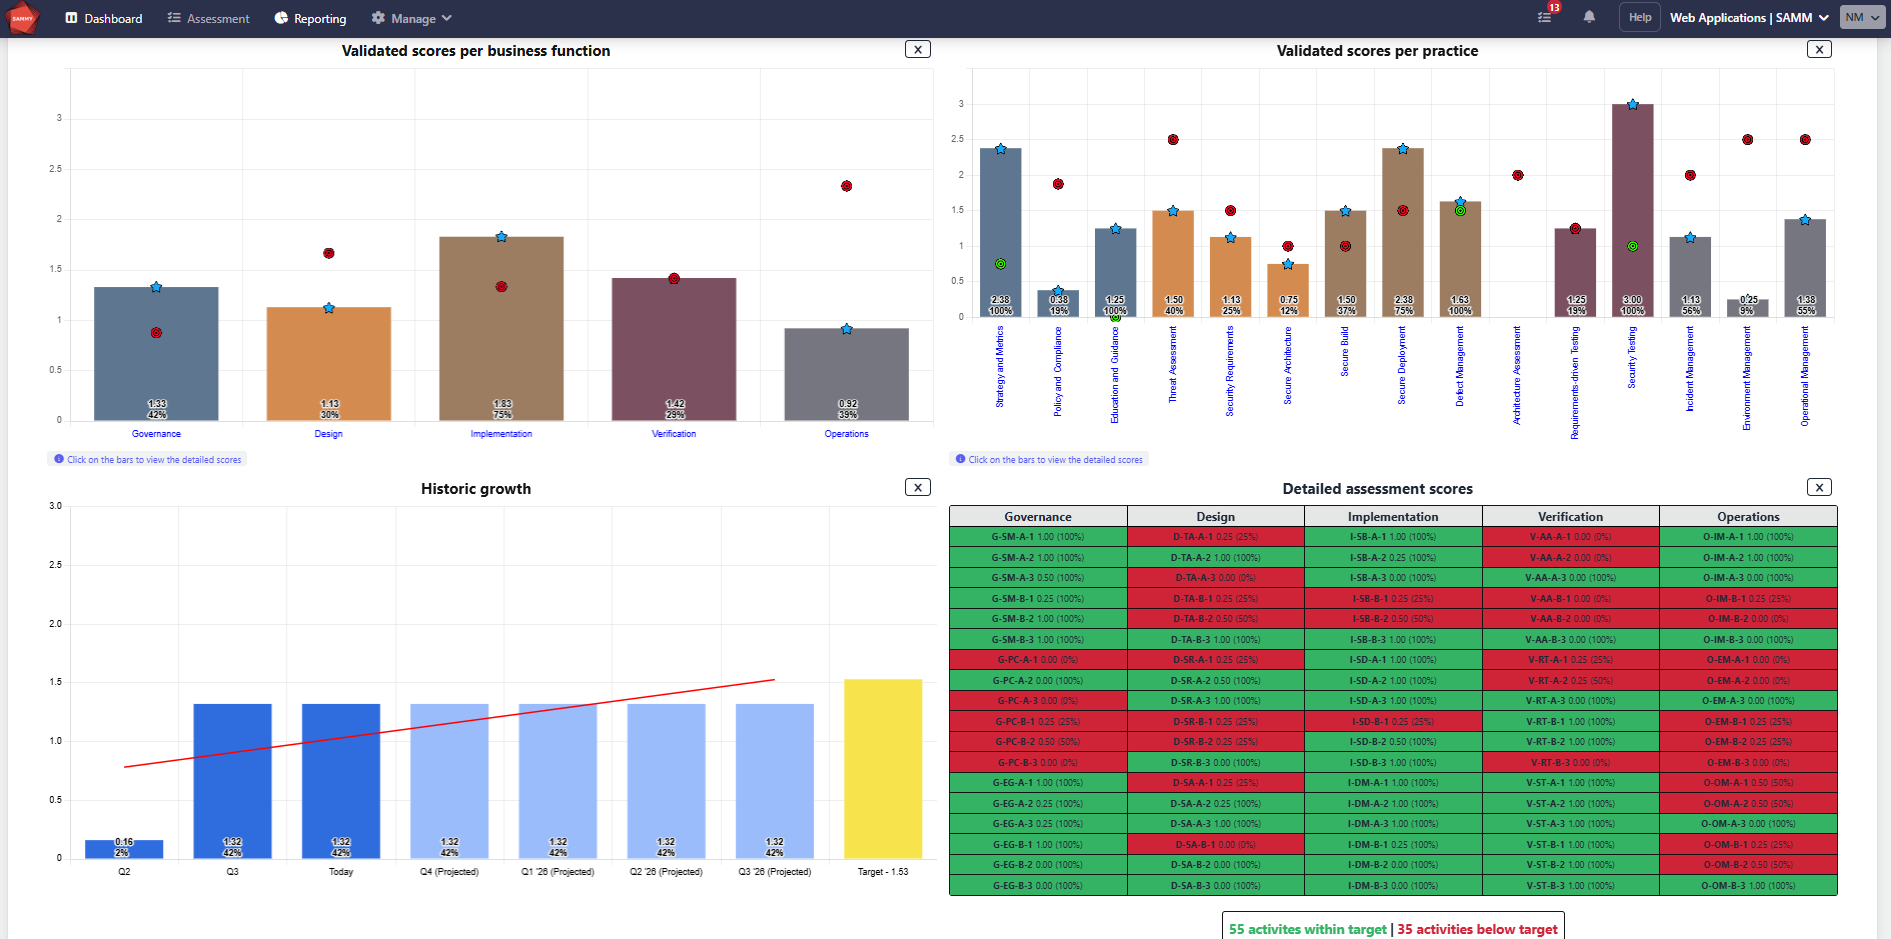Close the Historic growth panel

pos(916,487)
